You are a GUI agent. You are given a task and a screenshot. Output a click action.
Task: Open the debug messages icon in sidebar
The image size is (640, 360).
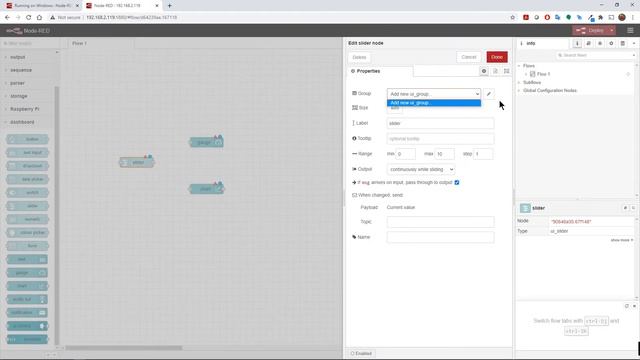click(600, 43)
